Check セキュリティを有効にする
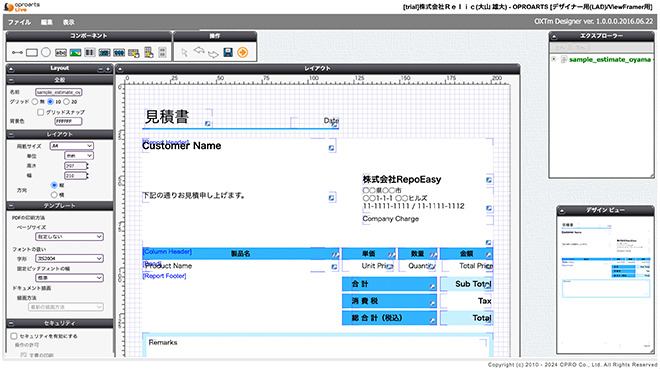The height and width of the screenshot is (369, 660). pyautogui.click(x=14, y=336)
